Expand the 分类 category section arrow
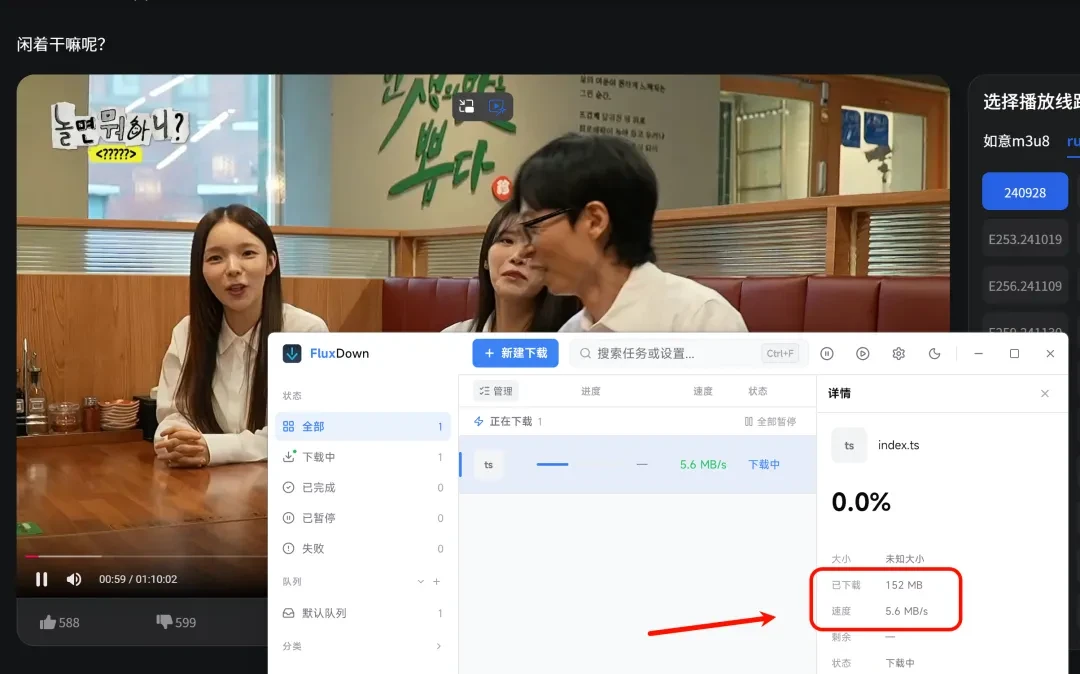The height and width of the screenshot is (674, 1080). (439, 646)
